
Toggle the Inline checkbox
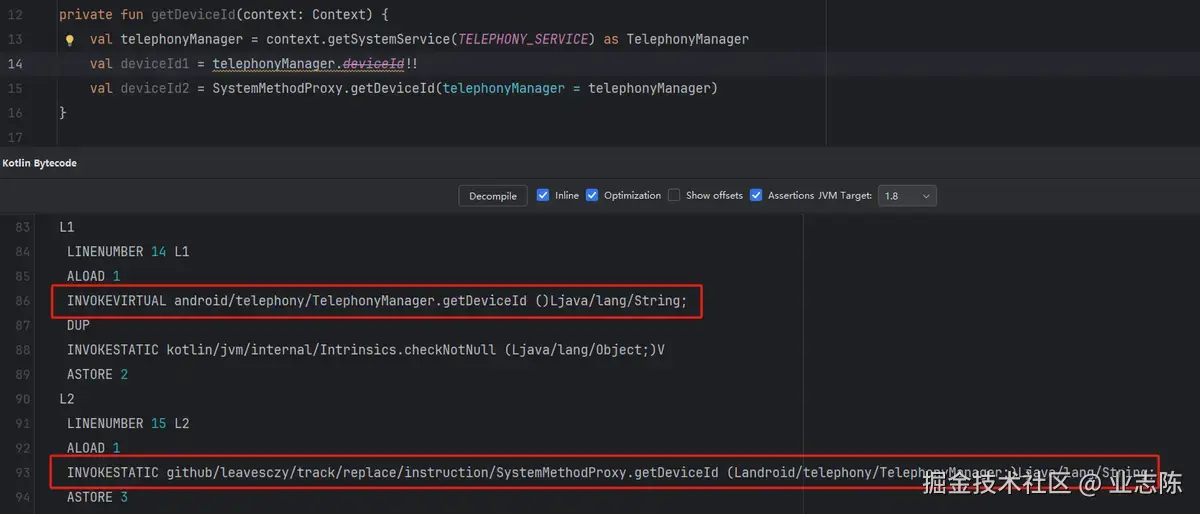pyautogui.click(x=543, y=195)
